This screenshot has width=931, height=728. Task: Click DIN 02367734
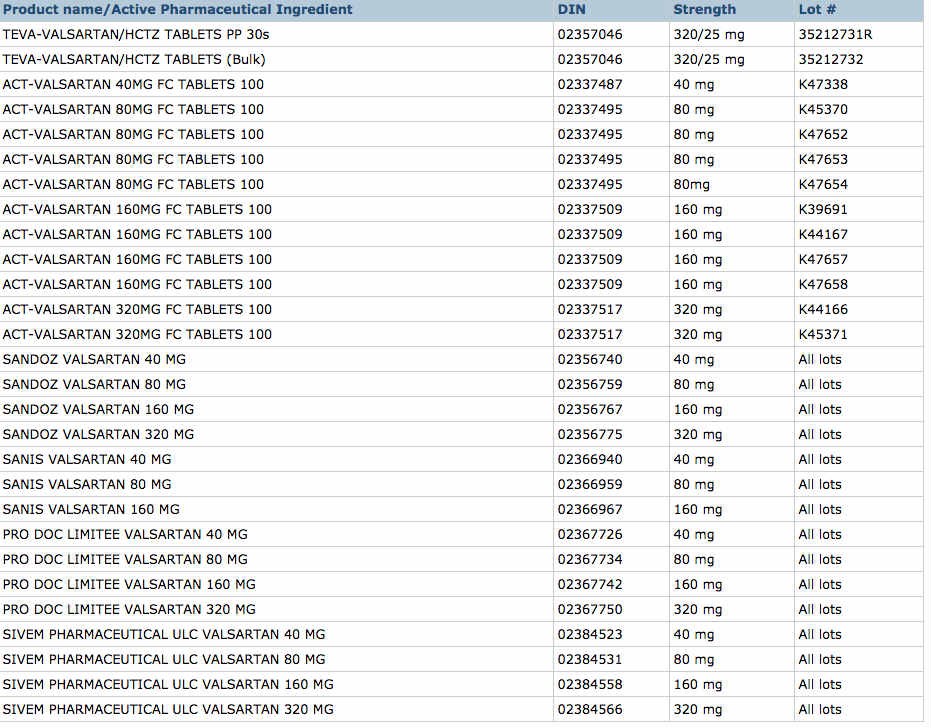(590, 559)
